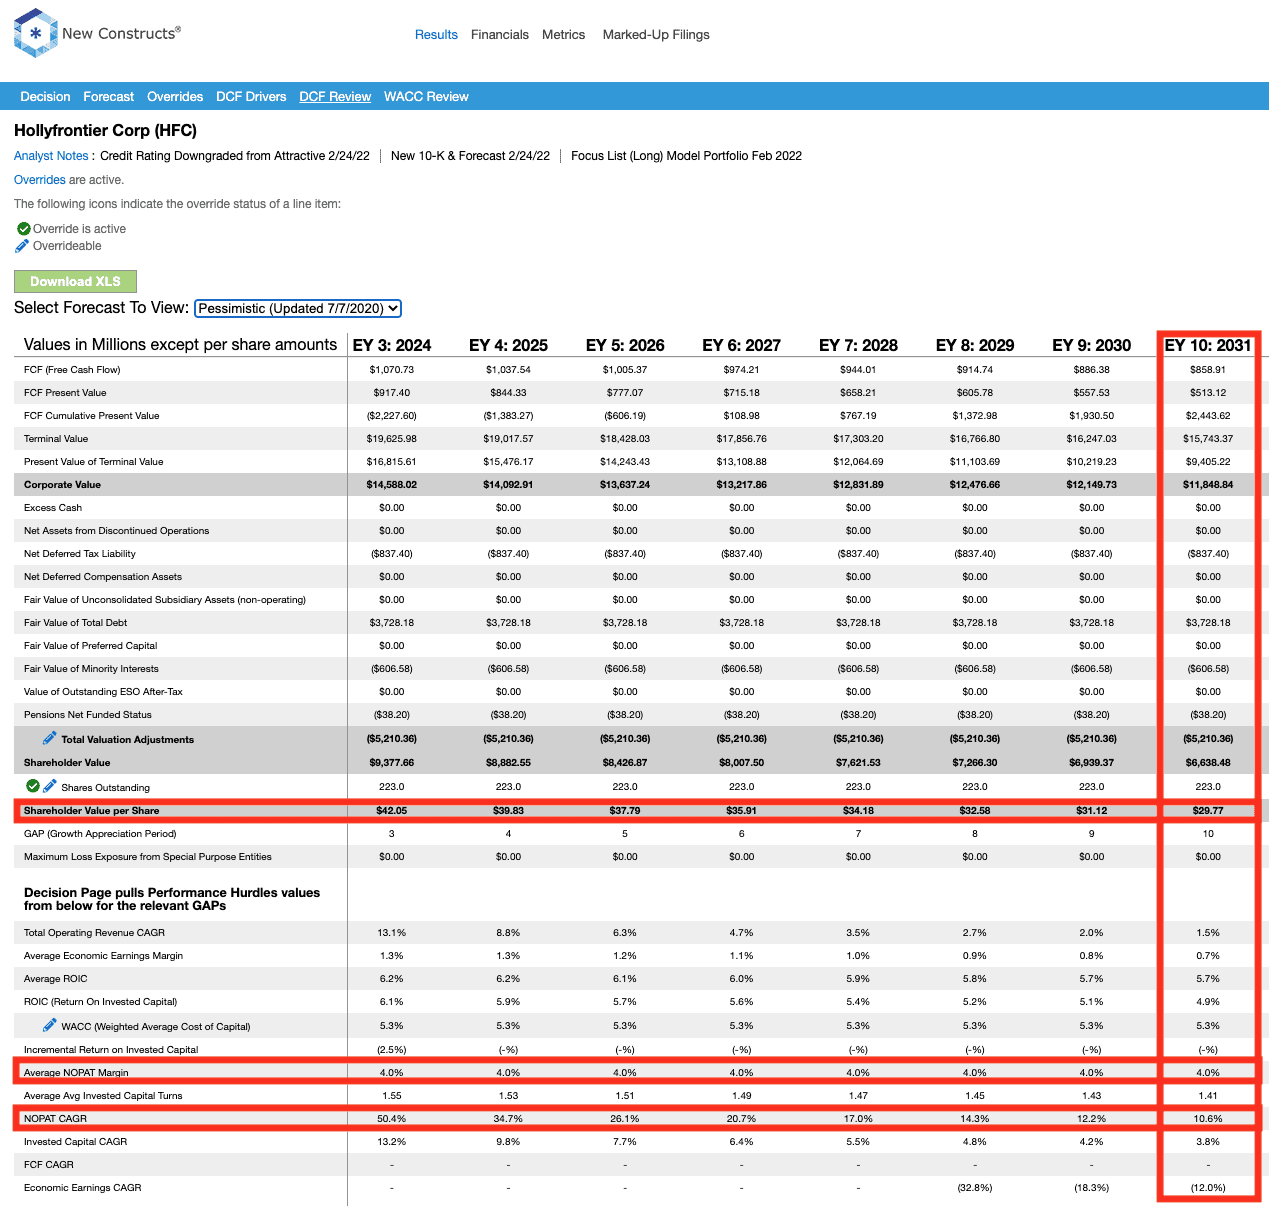The height and width of the screenshot is (1206, 1269).
Task: Switch to the Overrides tab in blue bar
Action: tap(175, 97)
